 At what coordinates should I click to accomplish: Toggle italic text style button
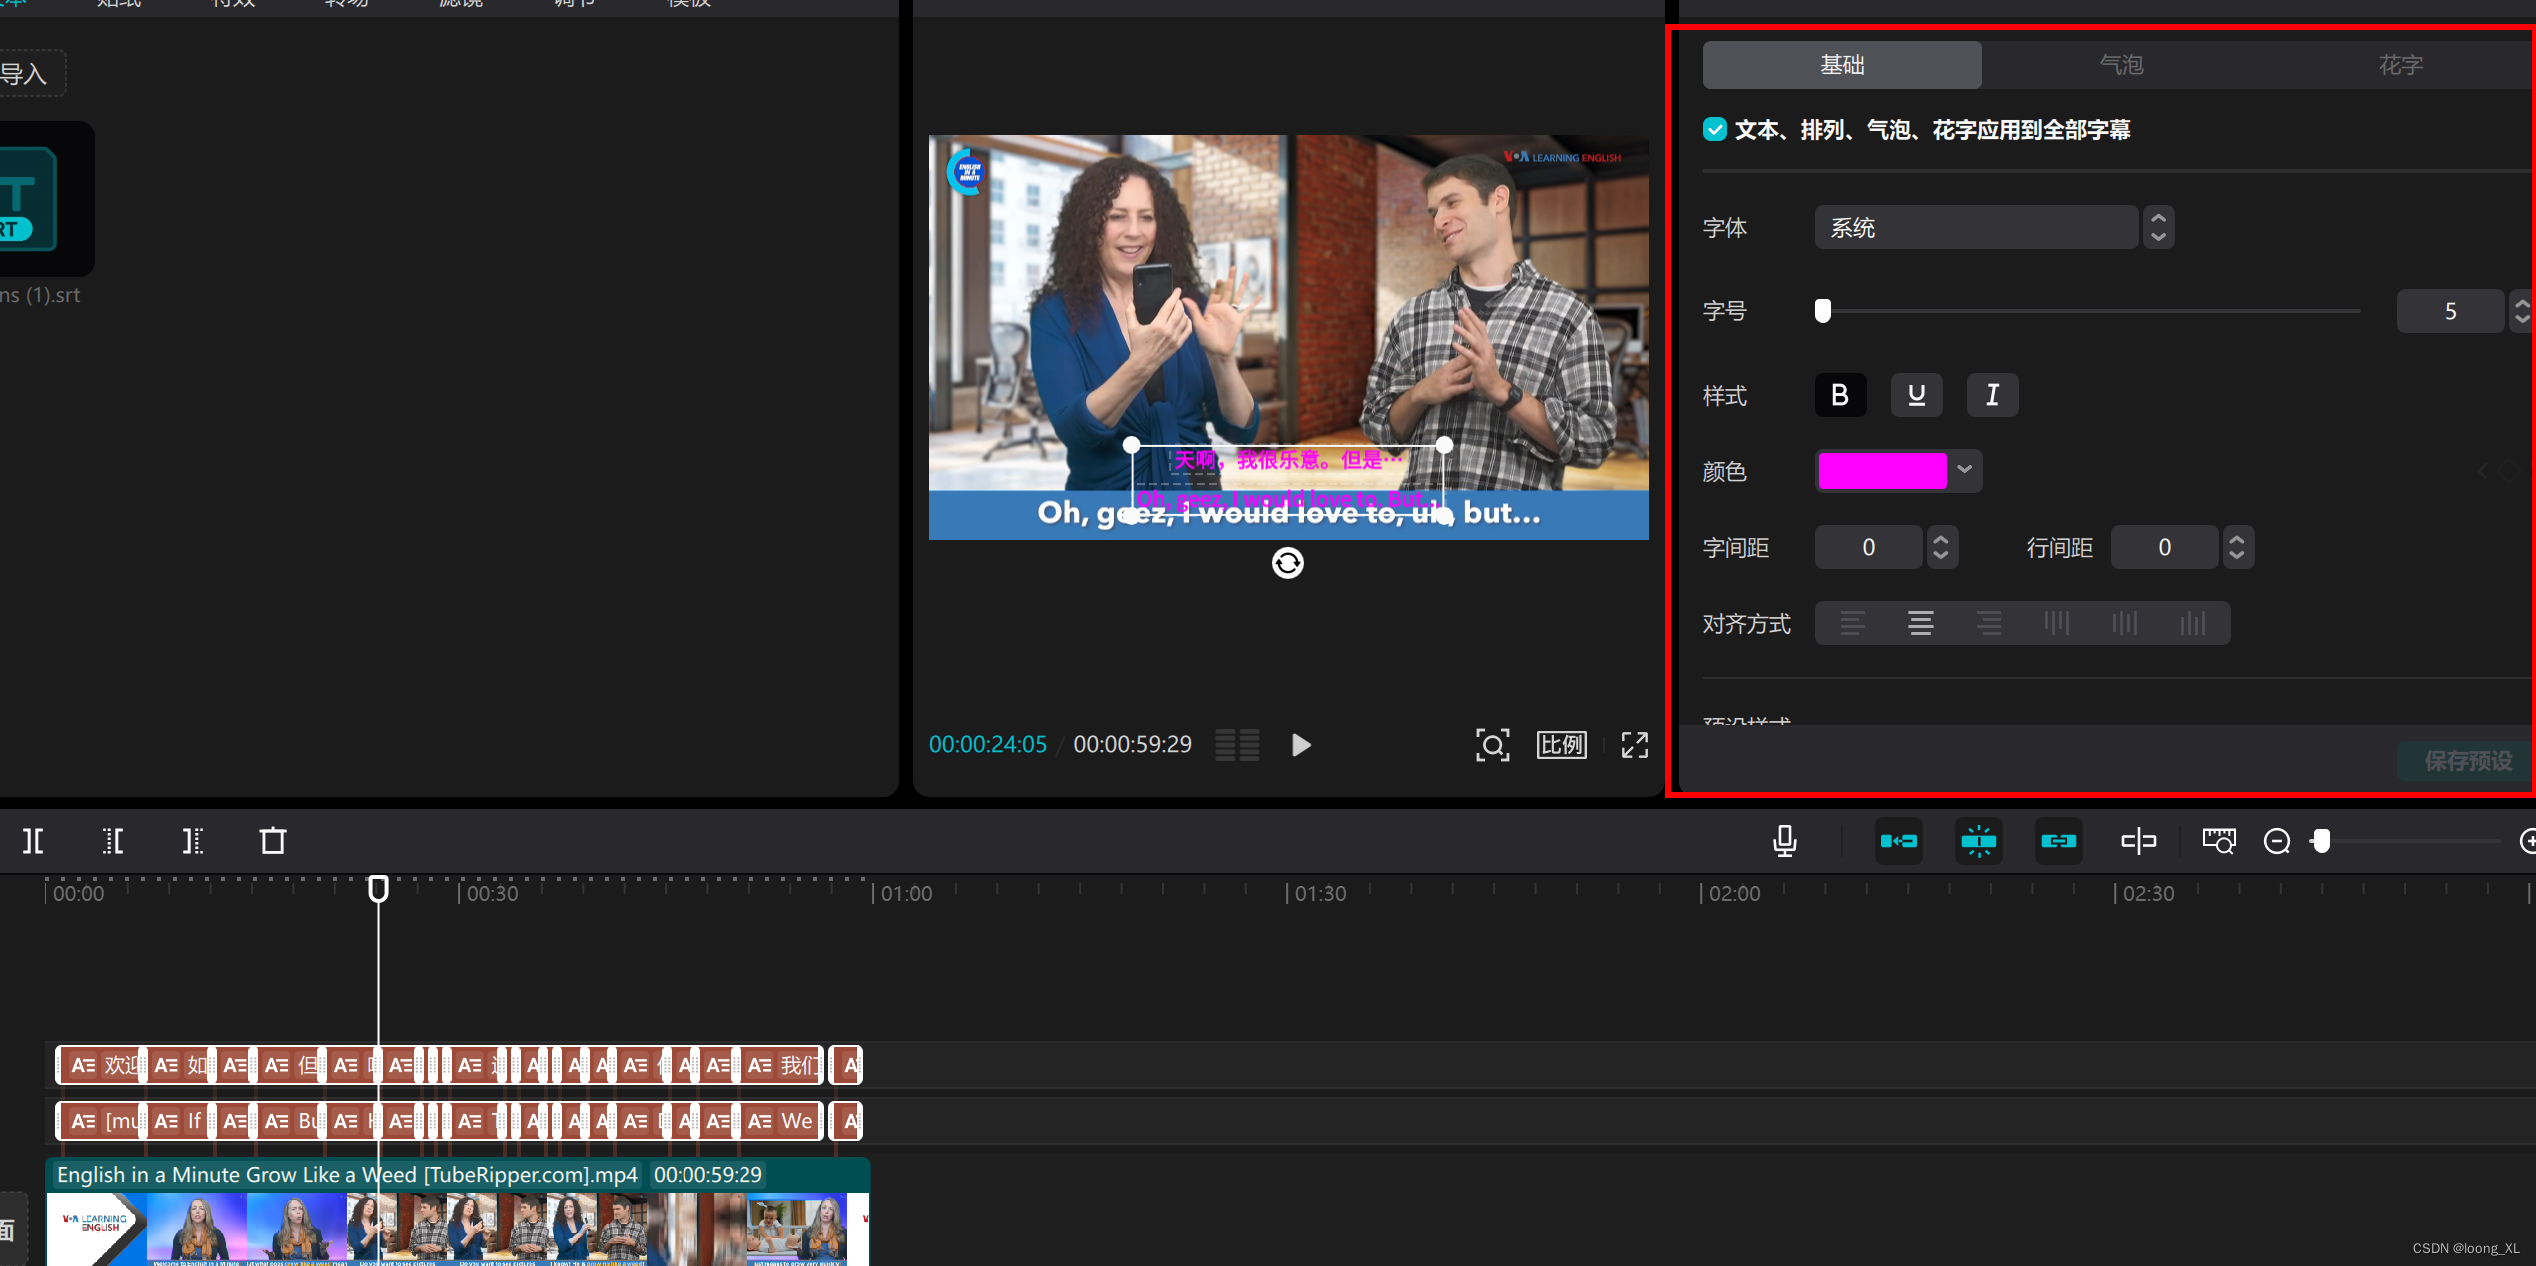[x=1992, y=395]
